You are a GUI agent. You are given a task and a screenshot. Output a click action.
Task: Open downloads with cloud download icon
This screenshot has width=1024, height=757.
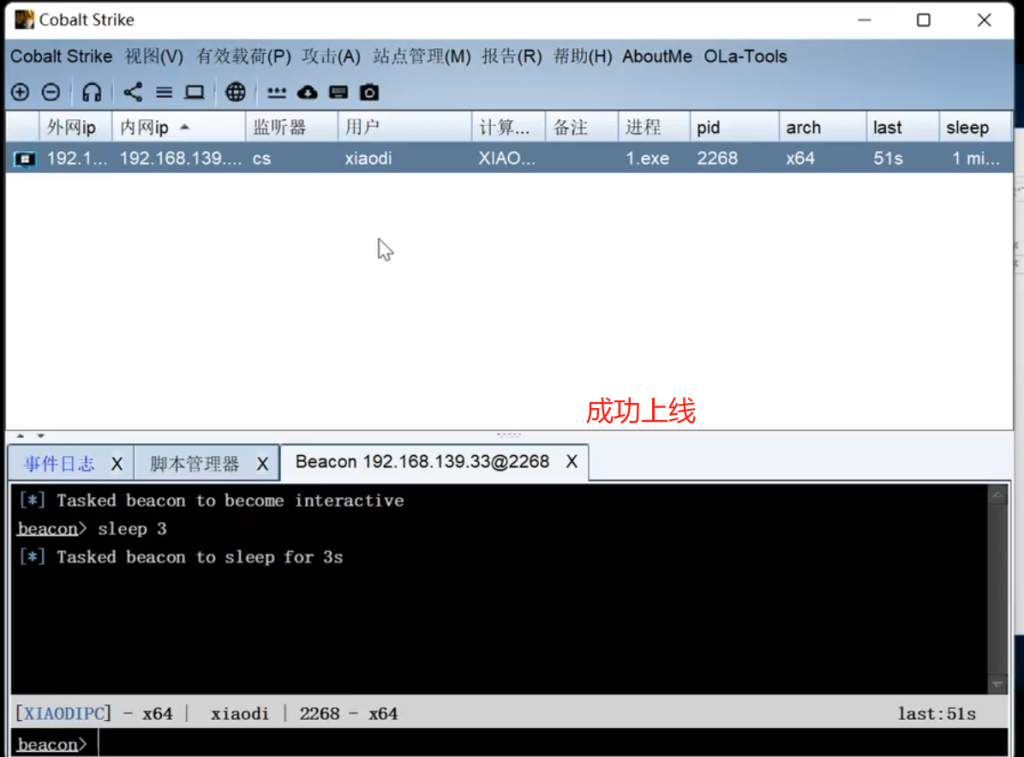click(307, 92)
